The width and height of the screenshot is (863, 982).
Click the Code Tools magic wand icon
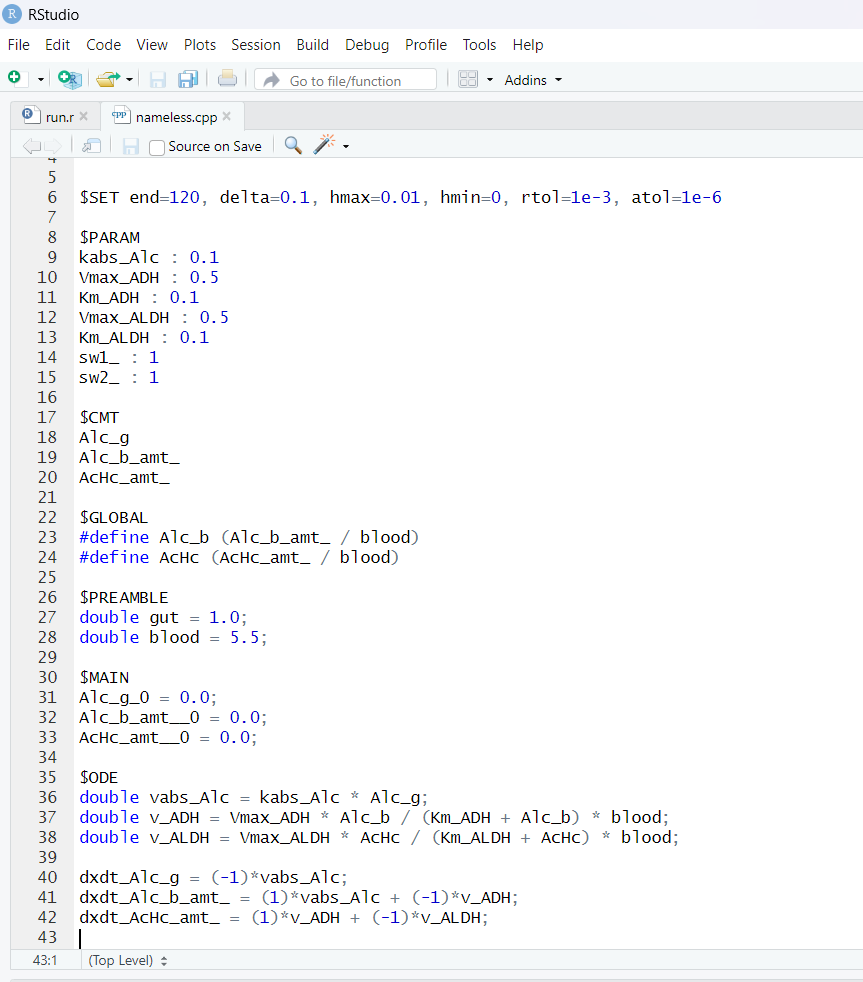(324, 145)
